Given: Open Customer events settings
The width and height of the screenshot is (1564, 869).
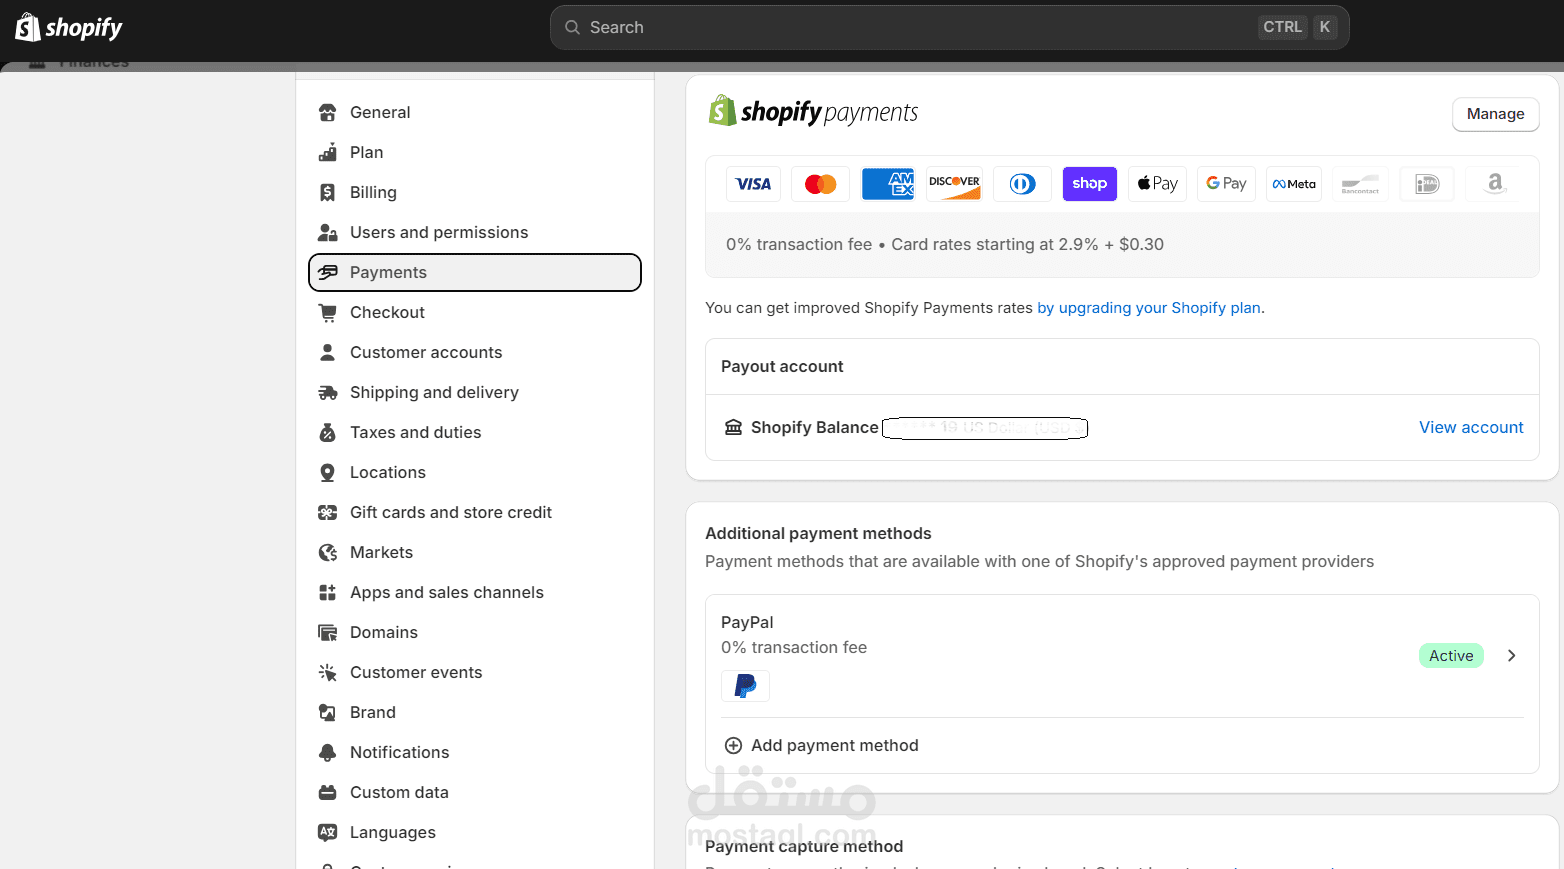Looking at the screenshot, I should tap(475, 672).
